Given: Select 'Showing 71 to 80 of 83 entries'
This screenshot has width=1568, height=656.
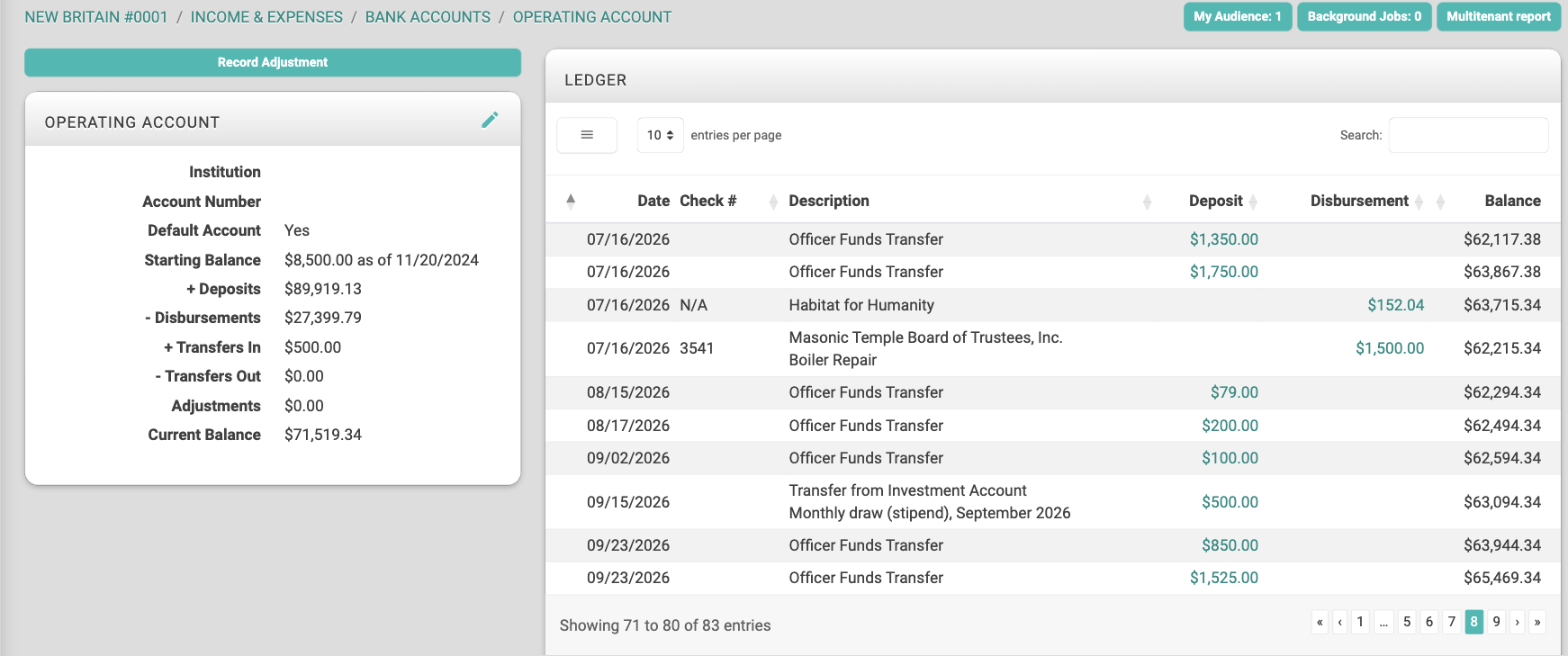Looking at the screenshot, I should point(665,626).
